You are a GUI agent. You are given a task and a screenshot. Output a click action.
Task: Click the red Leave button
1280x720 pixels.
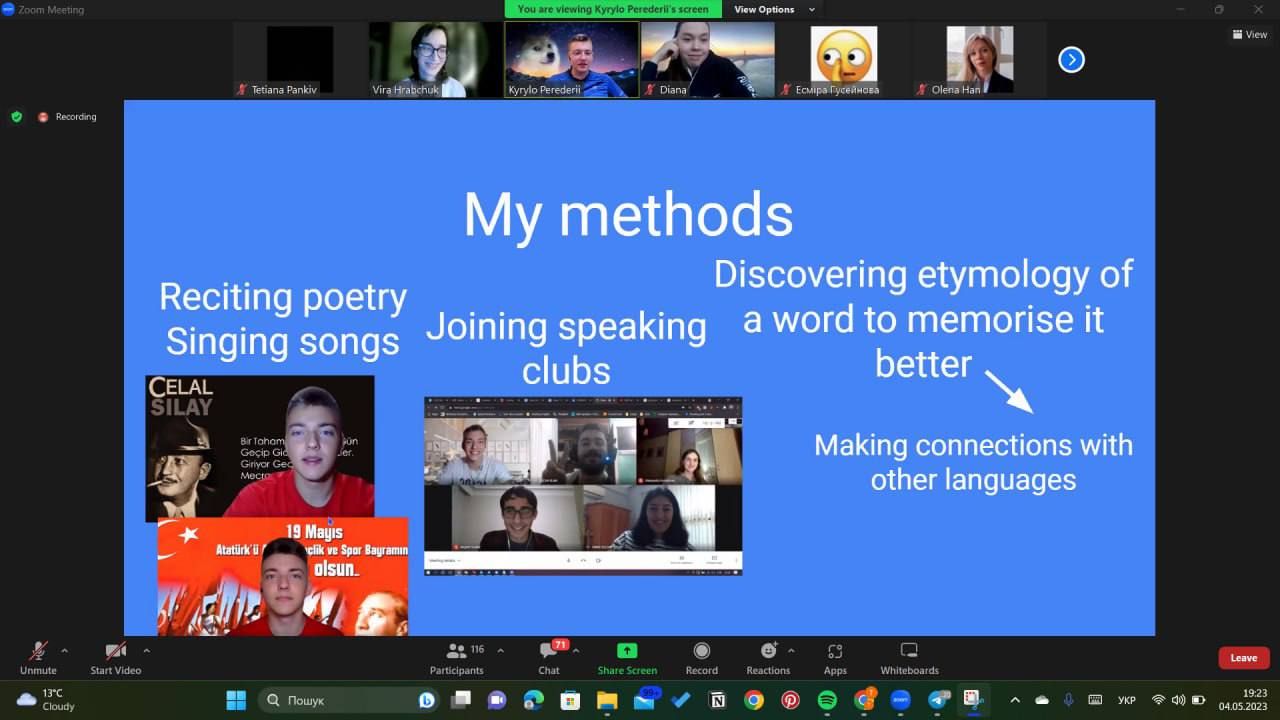(1243, 658)
